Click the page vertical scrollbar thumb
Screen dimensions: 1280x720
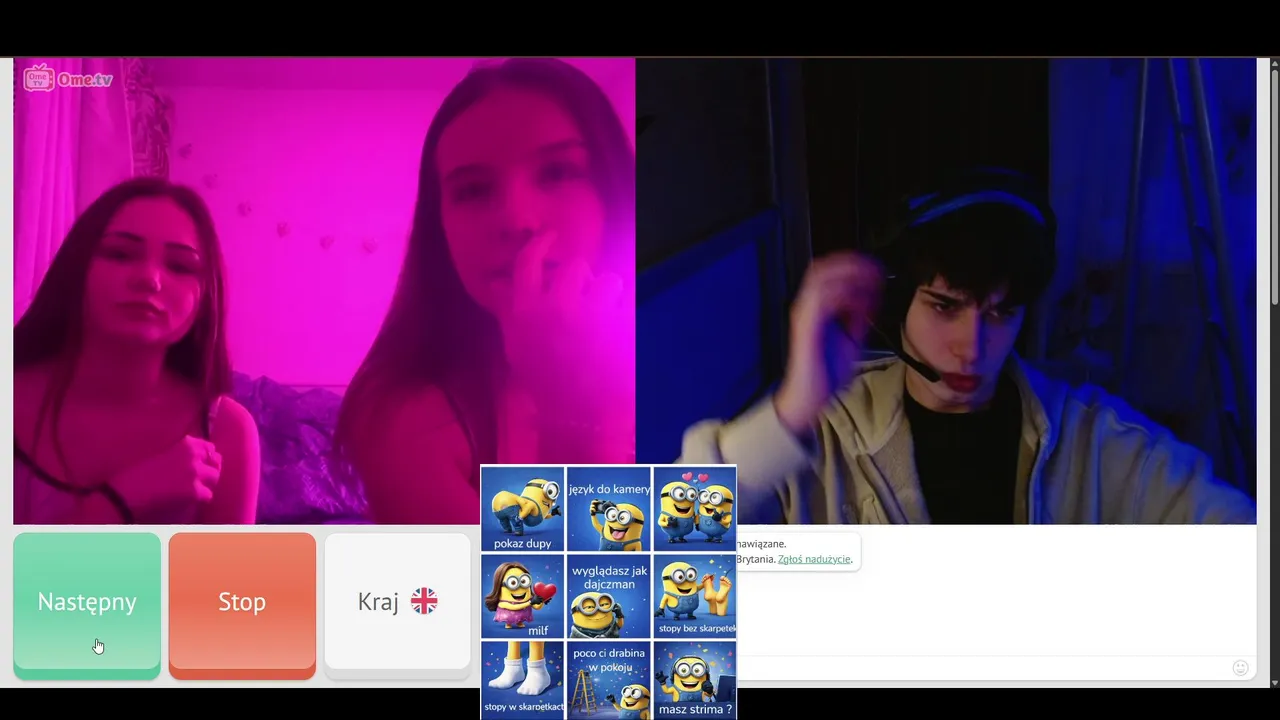[1274, 187]
